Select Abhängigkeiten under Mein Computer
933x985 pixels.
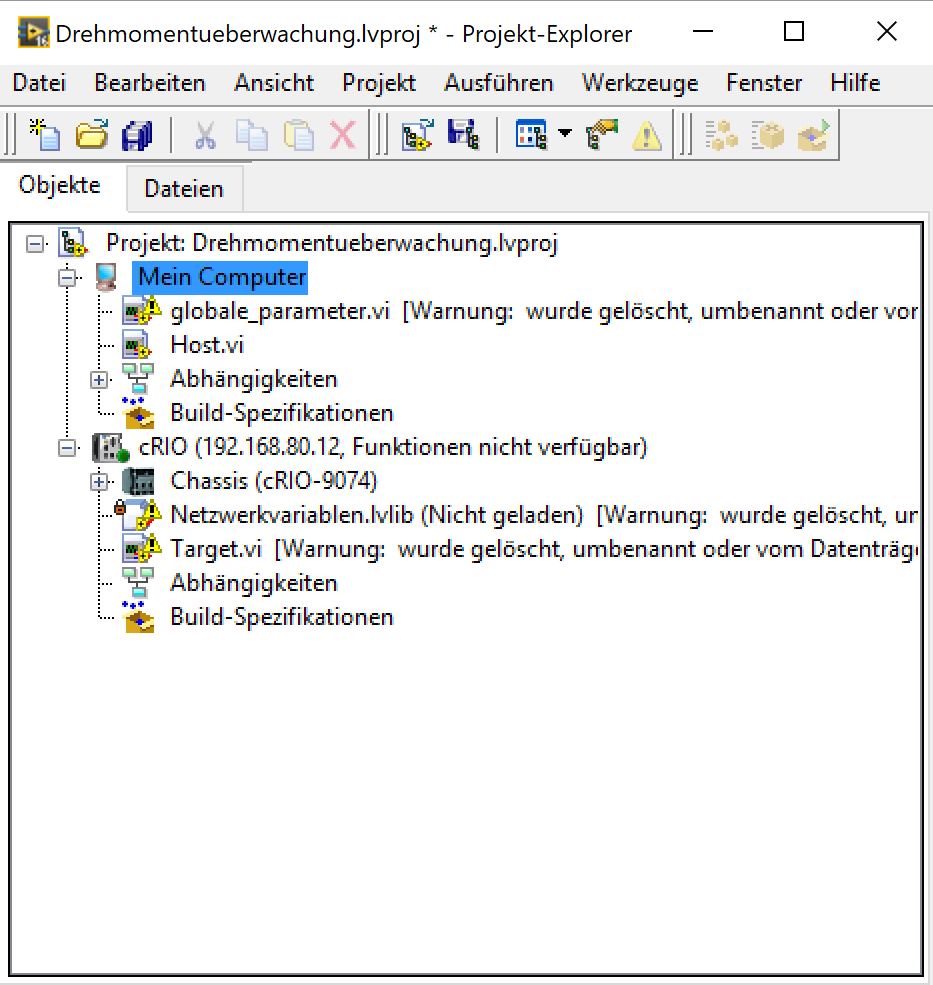tap(254, 379)
